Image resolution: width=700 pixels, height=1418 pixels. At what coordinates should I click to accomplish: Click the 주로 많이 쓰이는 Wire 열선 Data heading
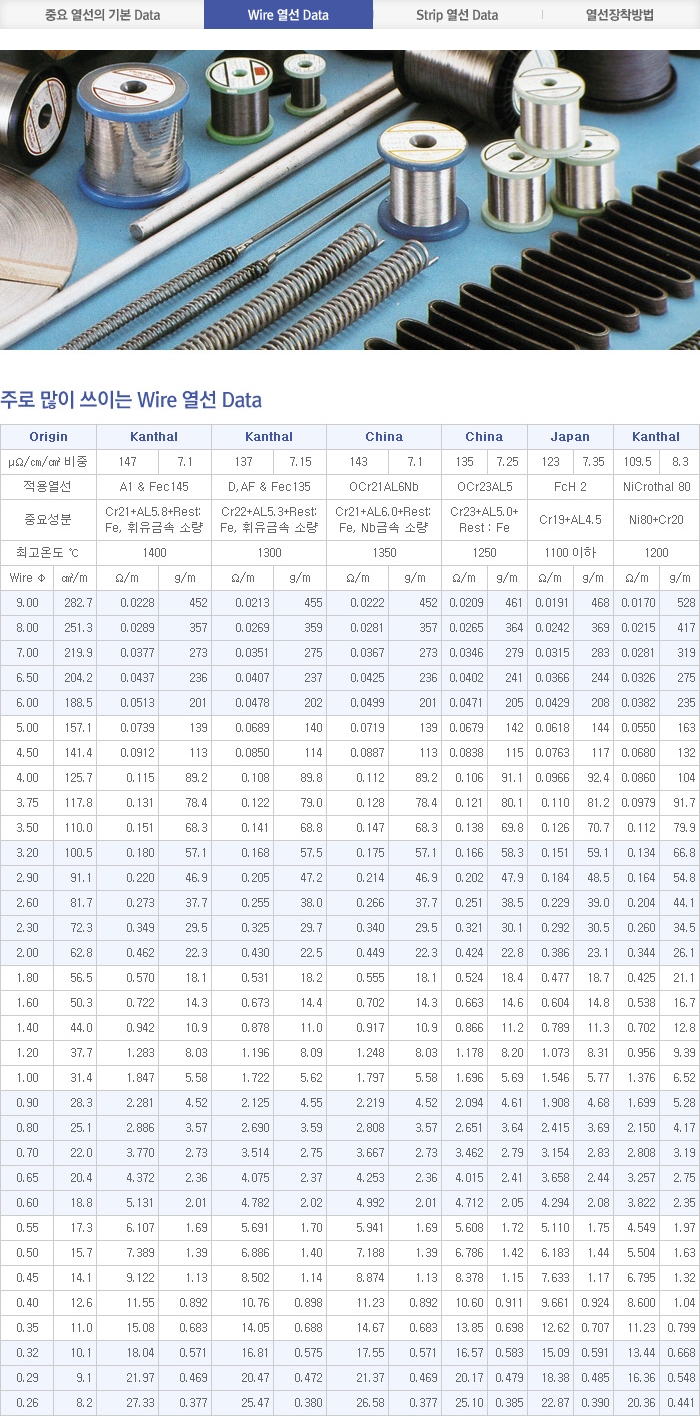pyautogui.click(x=131, y=401)
